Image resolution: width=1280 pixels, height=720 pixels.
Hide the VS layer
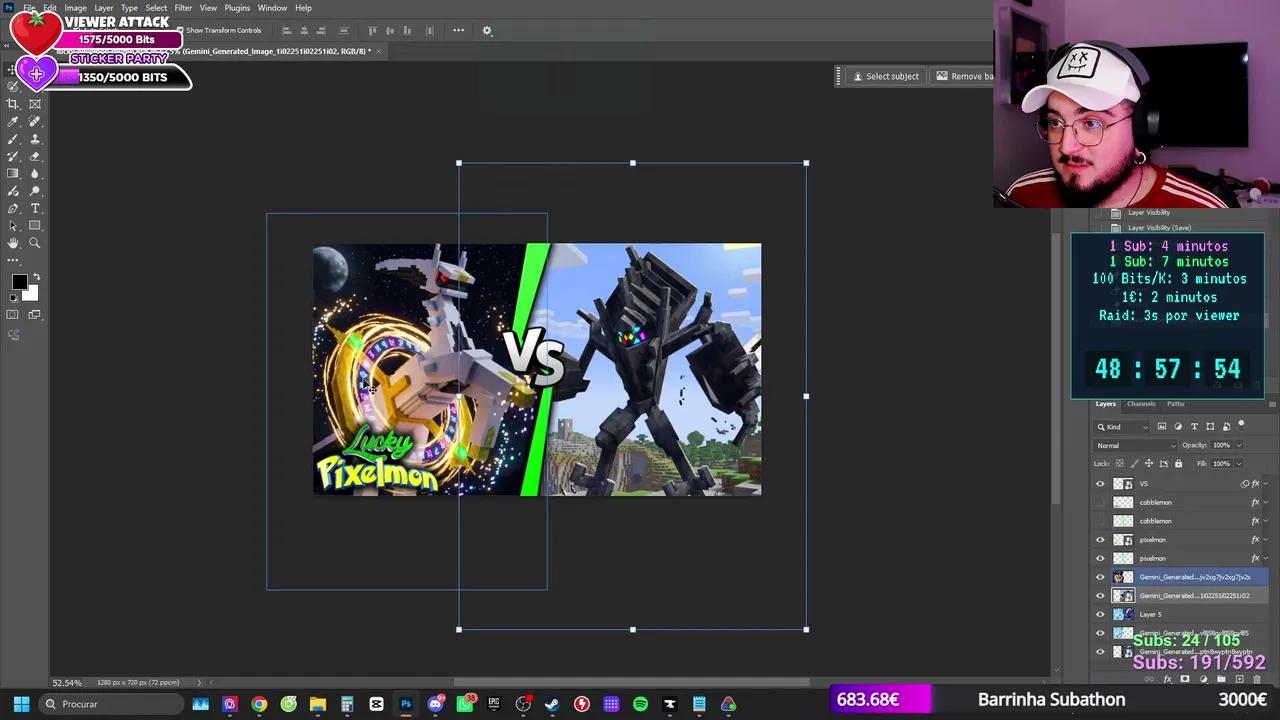1101,484
